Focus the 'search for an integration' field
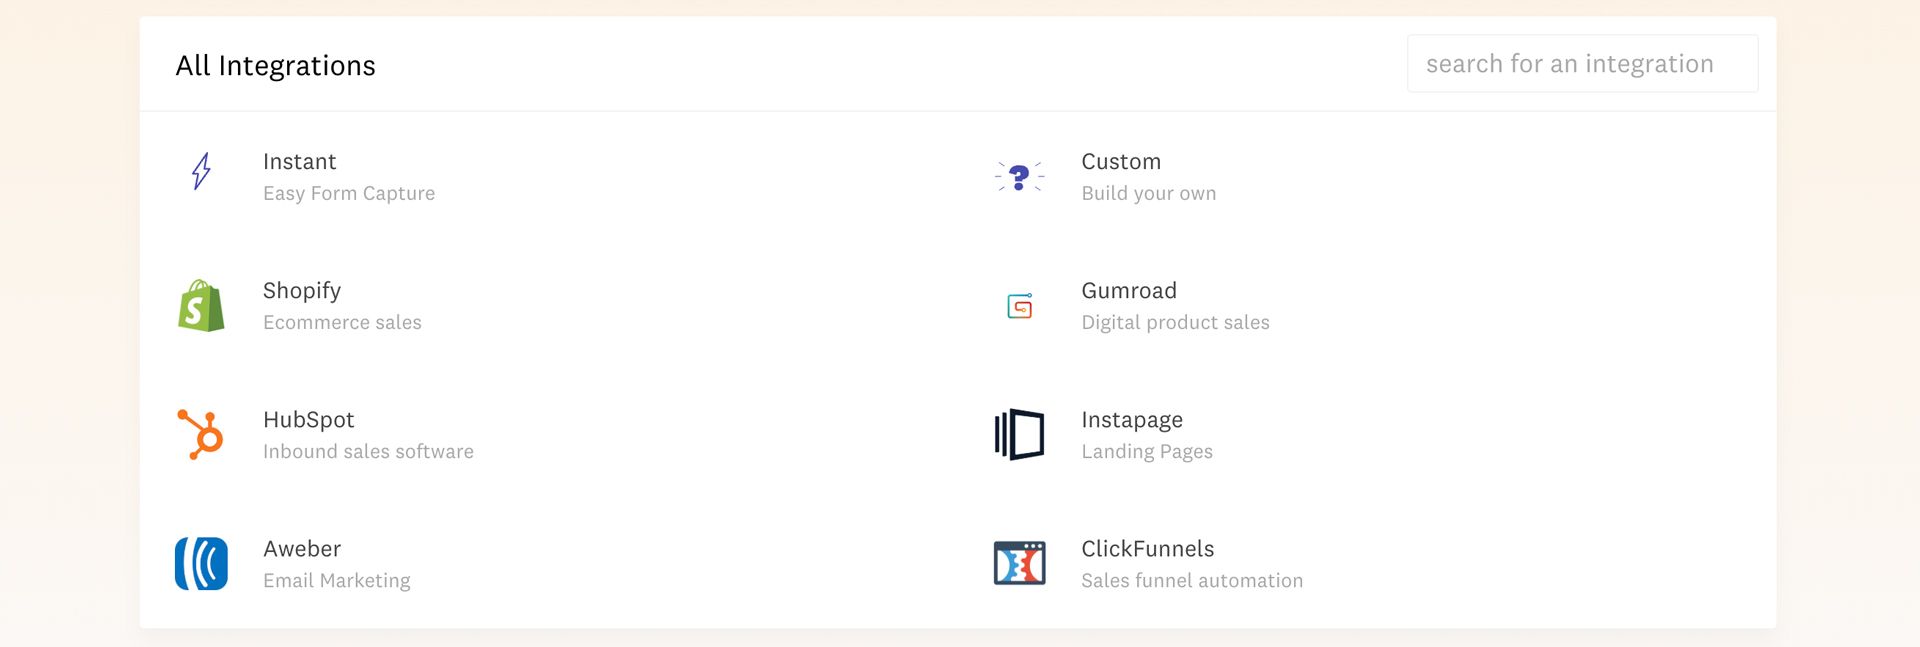The image size is (1920, 647). point(1582,64)
